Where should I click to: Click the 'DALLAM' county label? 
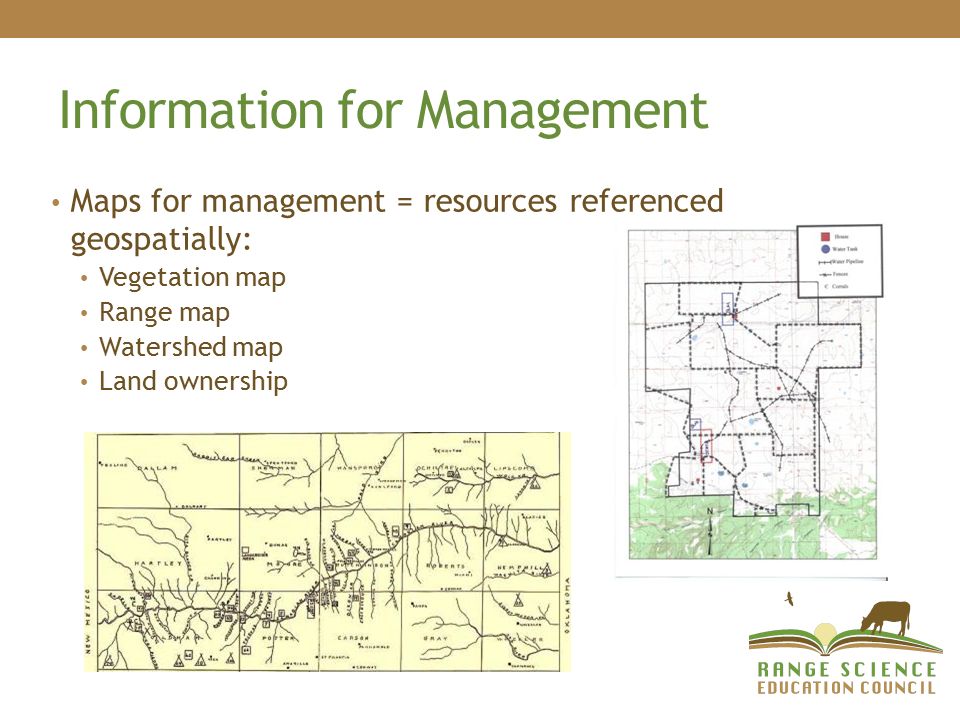[x=157, y=468]
